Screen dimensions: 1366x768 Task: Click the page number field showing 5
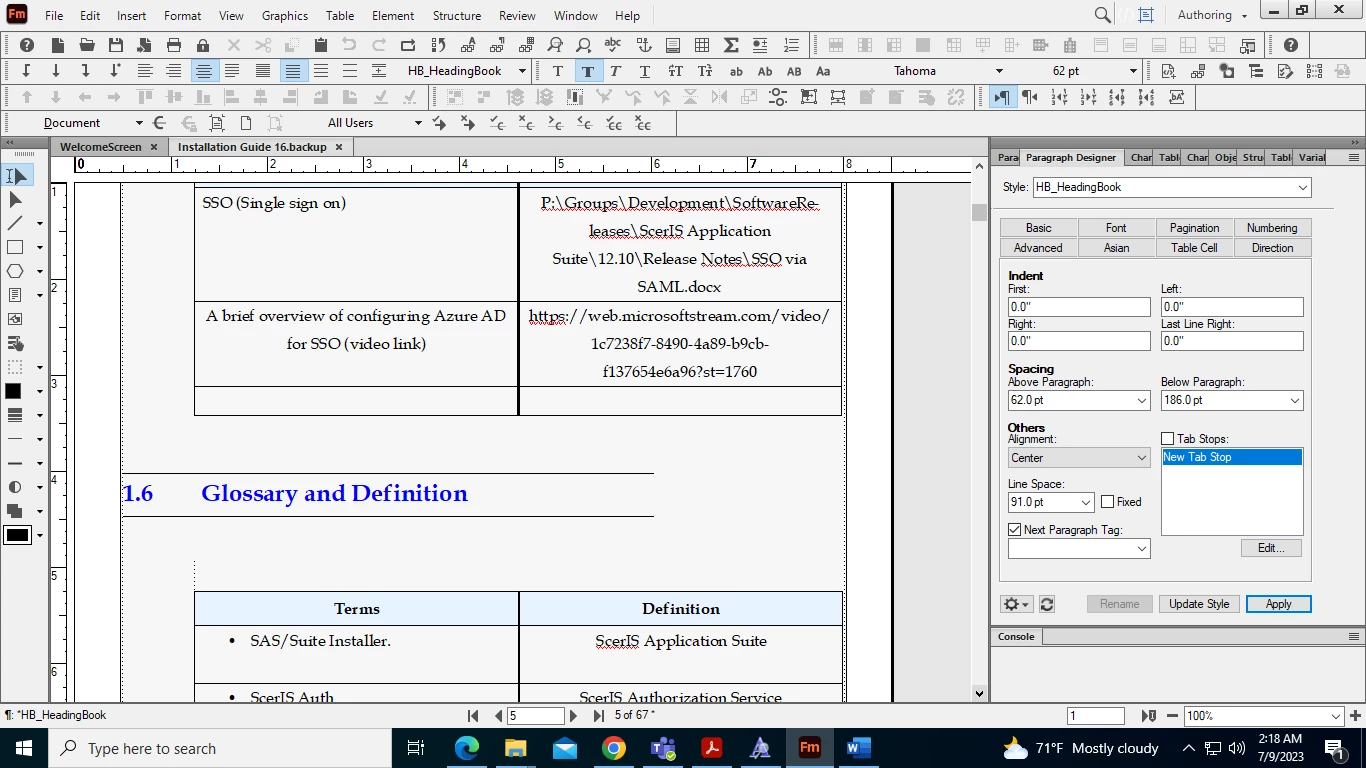[x=536, y=716]
